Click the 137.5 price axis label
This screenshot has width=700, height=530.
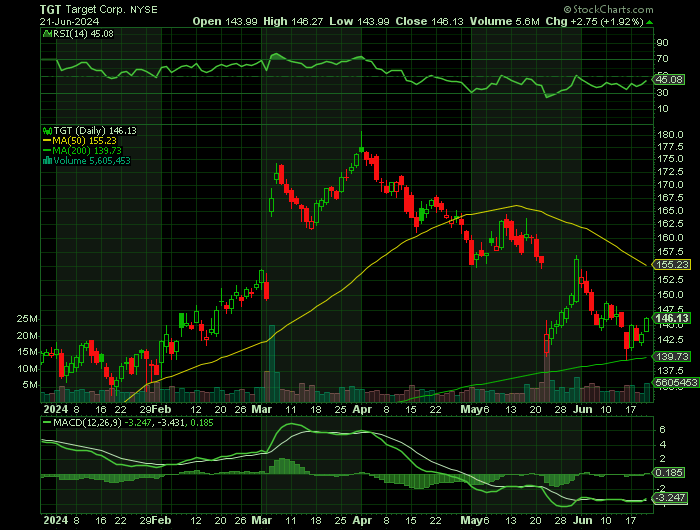point(671,371)
